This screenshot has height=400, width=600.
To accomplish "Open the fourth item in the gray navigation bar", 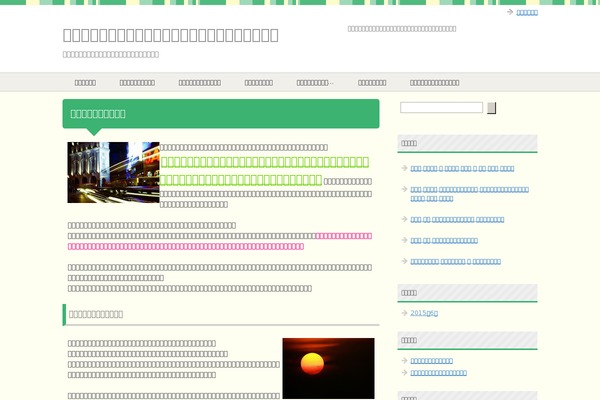I will 259,83.
